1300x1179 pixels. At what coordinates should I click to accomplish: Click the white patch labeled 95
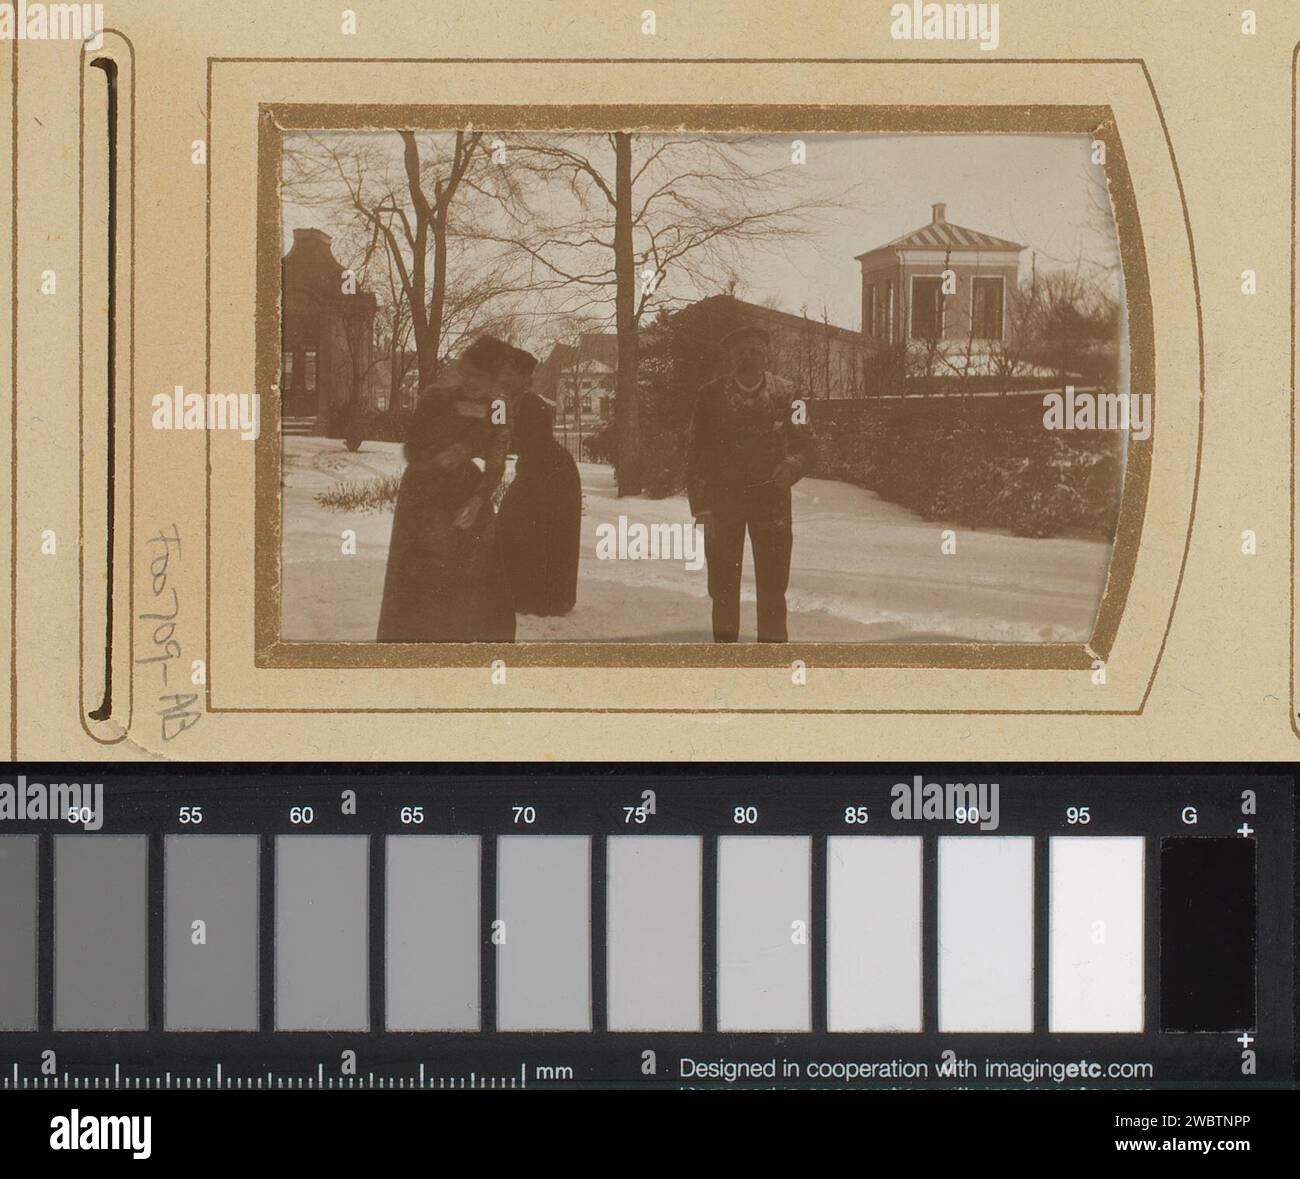click(x=1096, y=933)
